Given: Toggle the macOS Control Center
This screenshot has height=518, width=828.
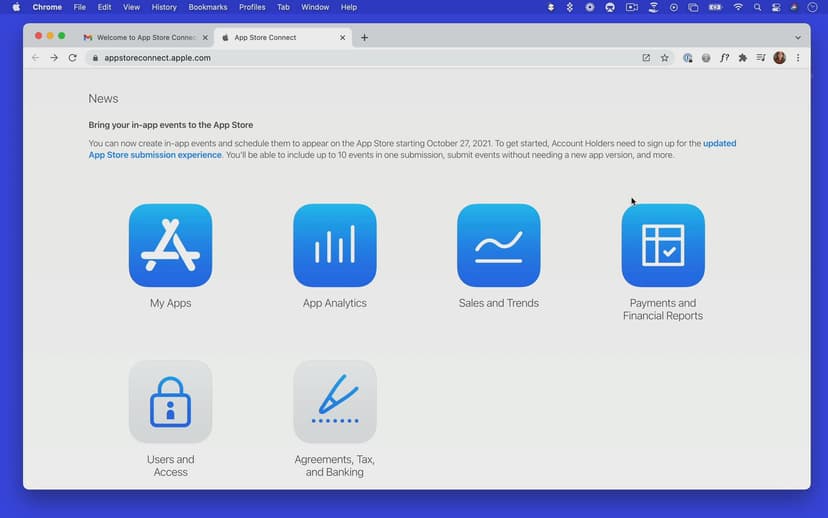Looking at the screenshot, I should 775,7.
